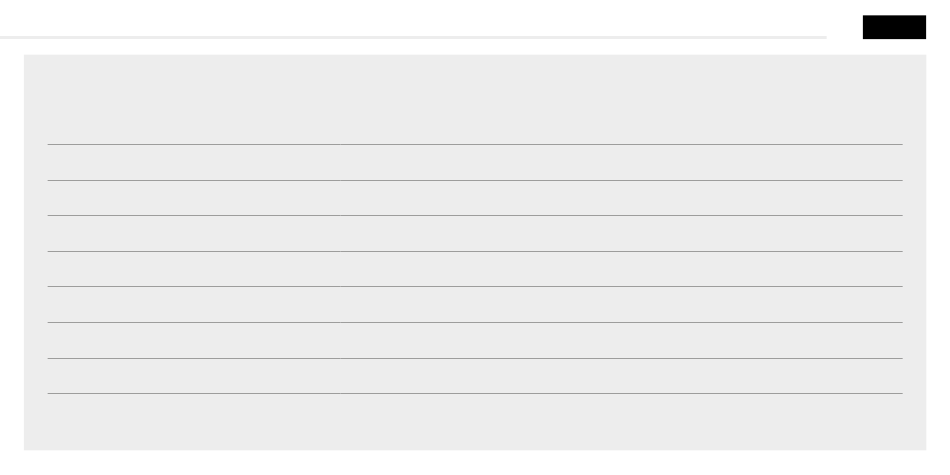Viewport: 950px width, 475px height.
Task: Select the fourth empty row in the panel
Action: point(474,269)
